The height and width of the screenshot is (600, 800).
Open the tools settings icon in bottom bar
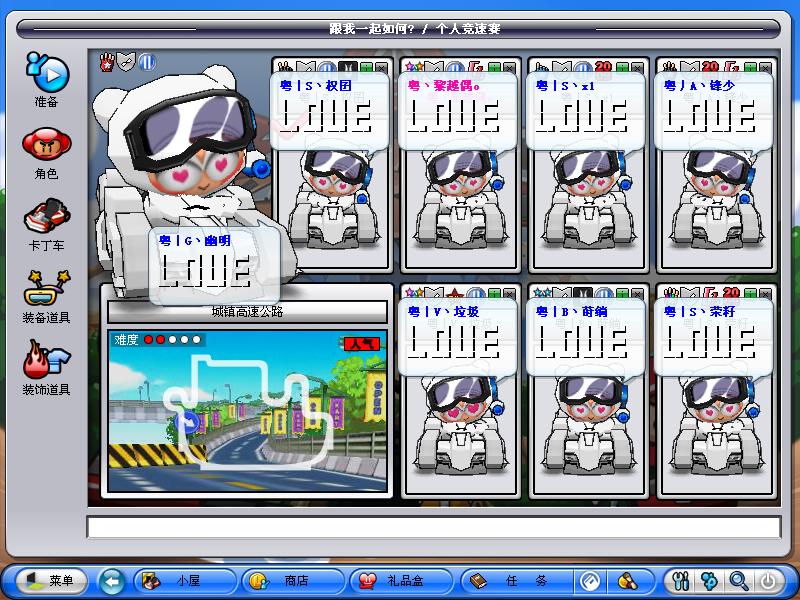(x=682, y=580)
